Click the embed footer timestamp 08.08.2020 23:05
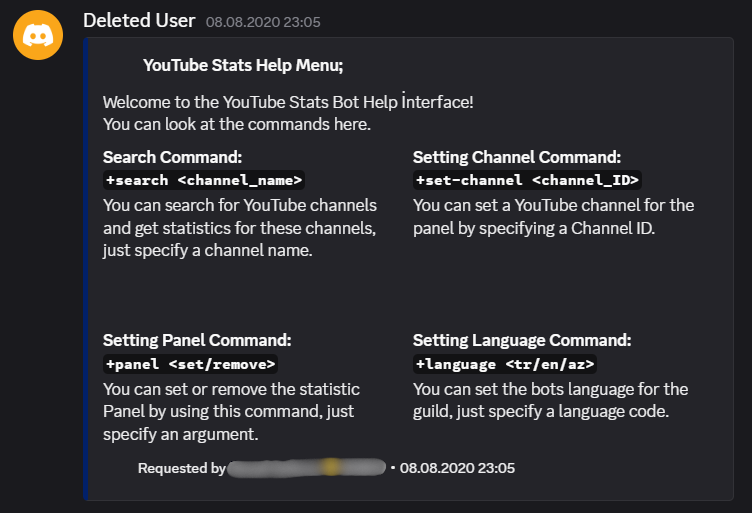The height and width of the screenshot is (513, 752). tap(458, 468)
